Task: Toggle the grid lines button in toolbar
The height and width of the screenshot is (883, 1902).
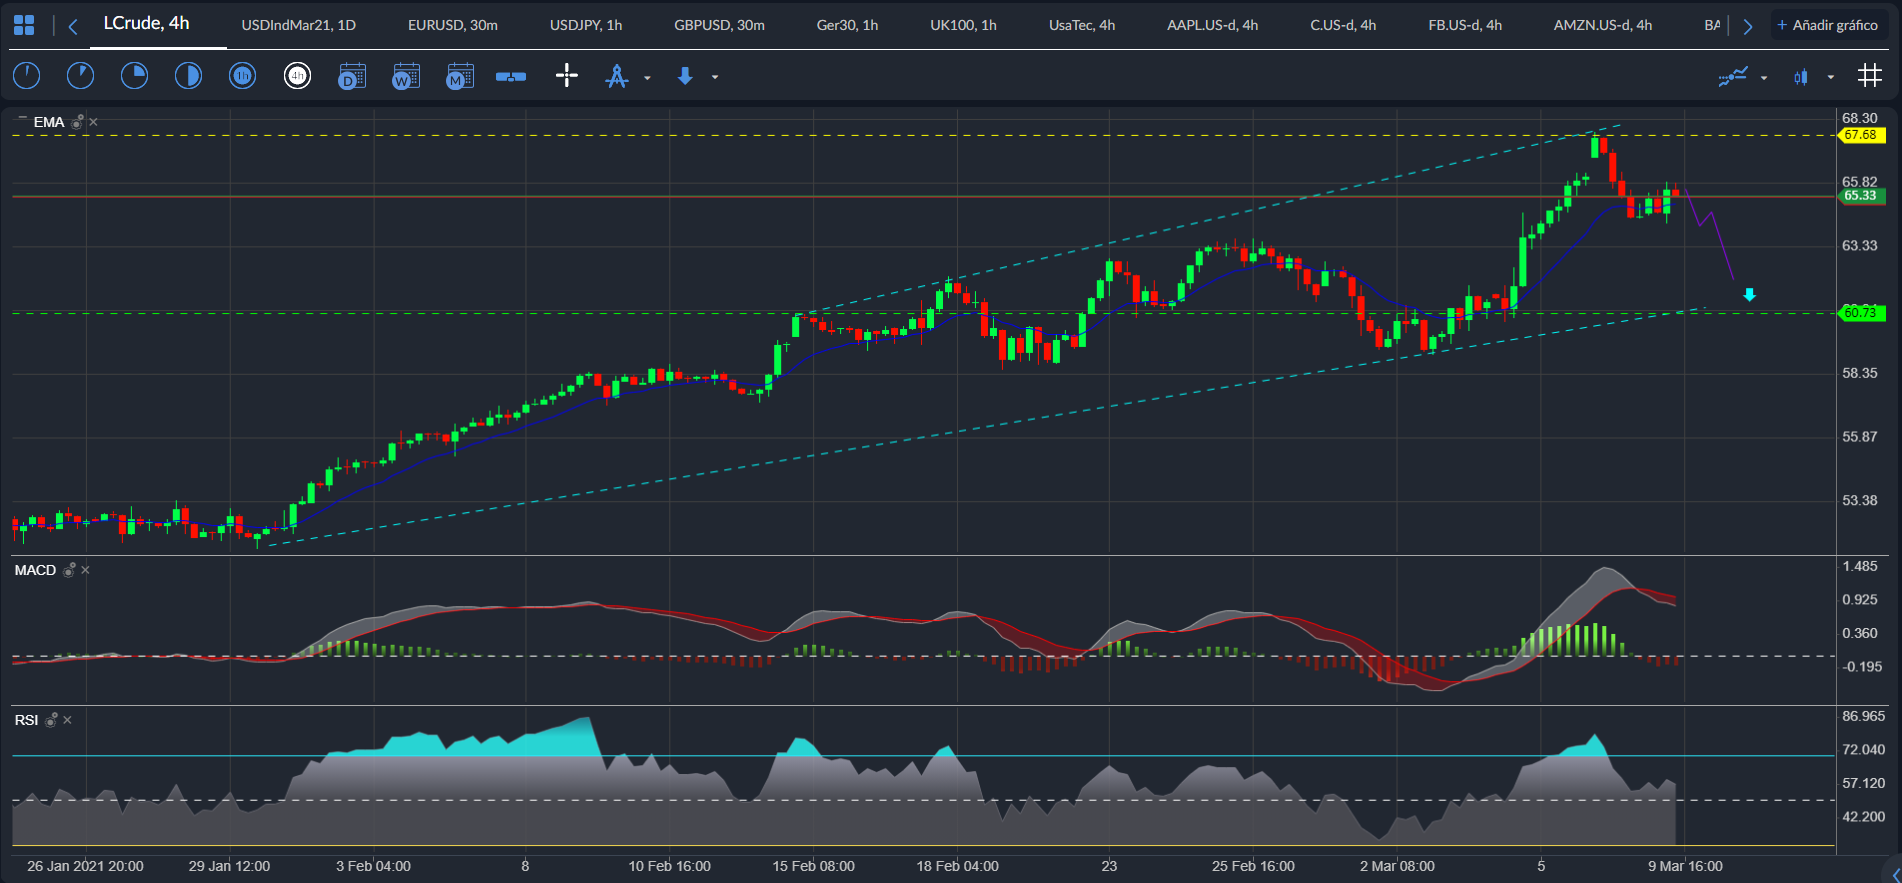Action: [1869, 76]
